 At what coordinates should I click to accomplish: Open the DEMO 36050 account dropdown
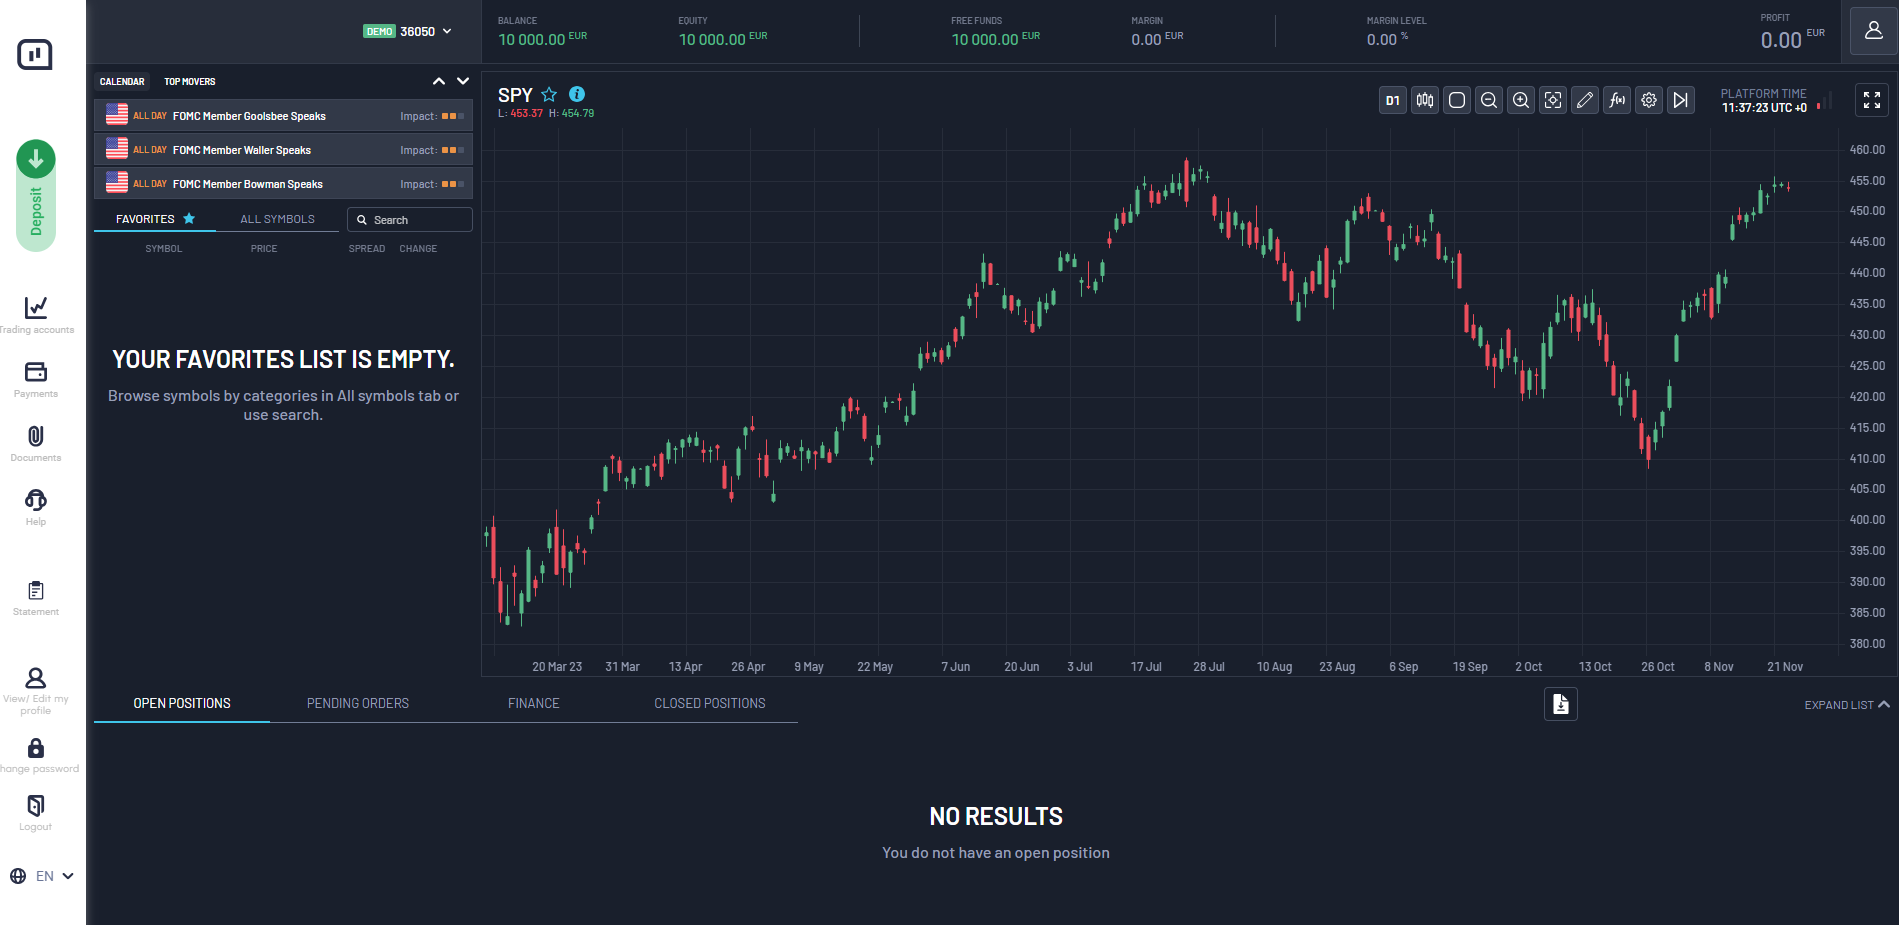pyautogui.click(x=408, y=32)
